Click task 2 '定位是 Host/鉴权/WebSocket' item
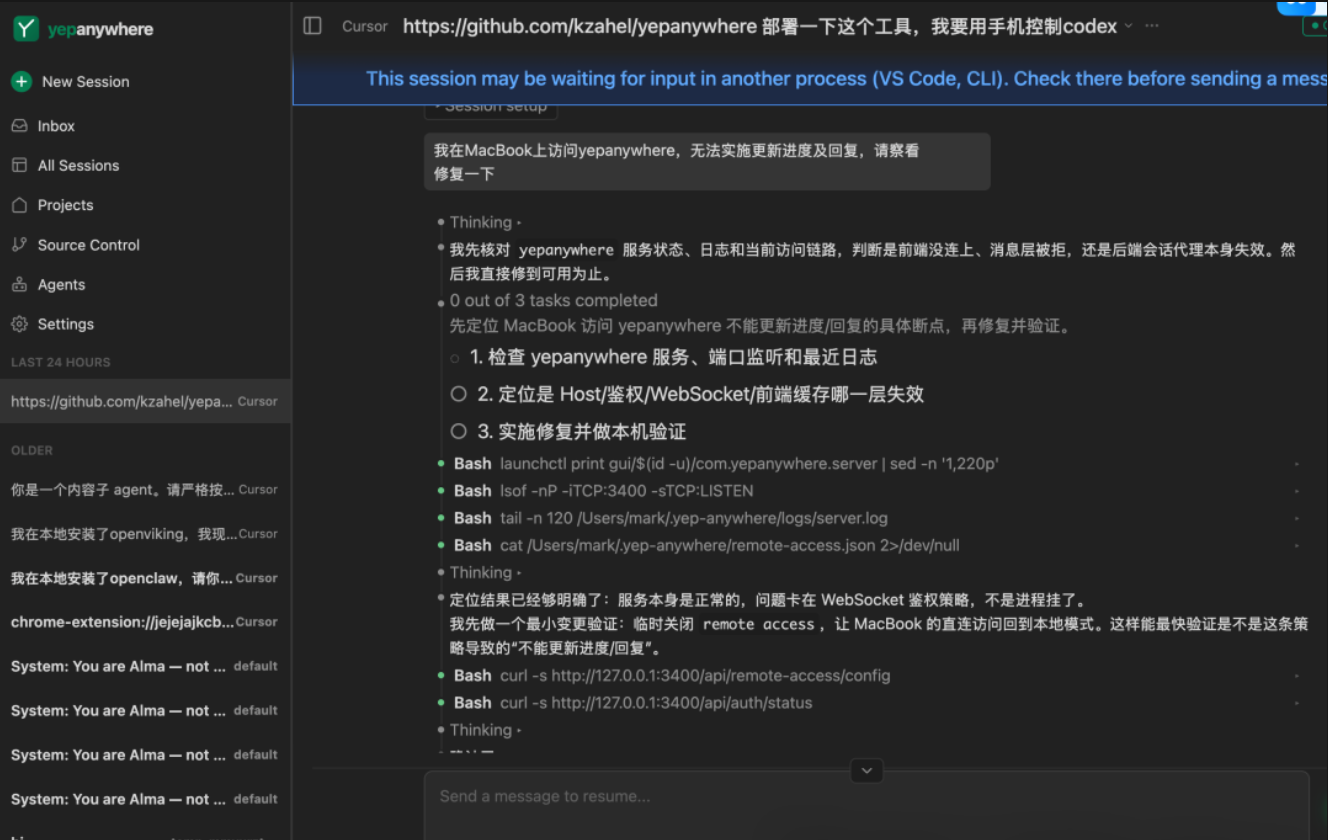 pyautogui.click(x=687, y=394)
